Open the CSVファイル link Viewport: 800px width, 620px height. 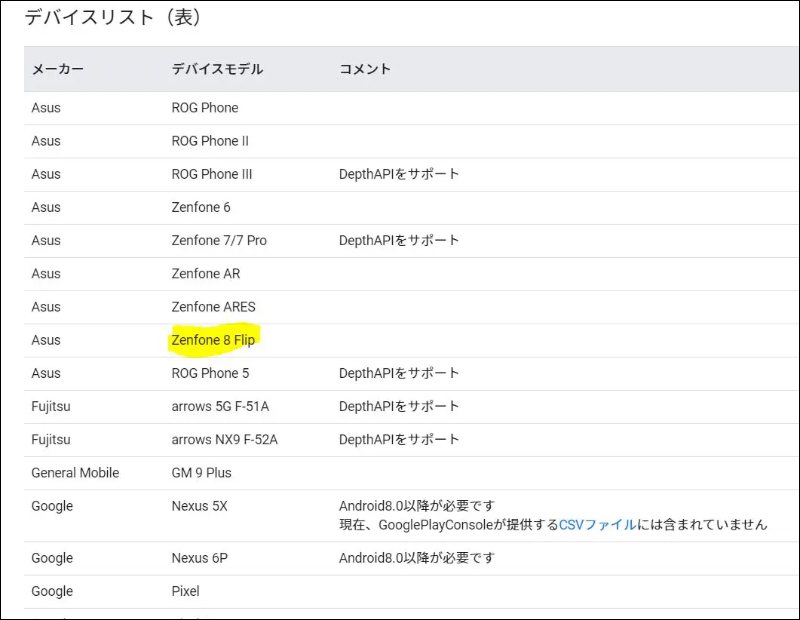coord(597,524)
